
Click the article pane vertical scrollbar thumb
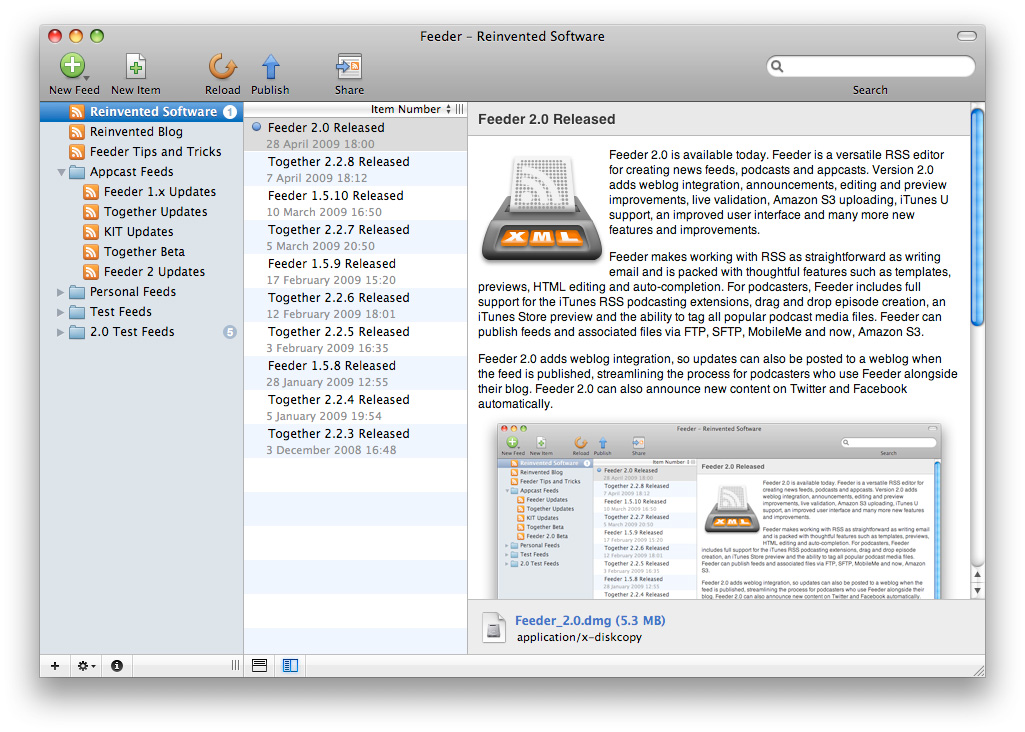(977, 216)
